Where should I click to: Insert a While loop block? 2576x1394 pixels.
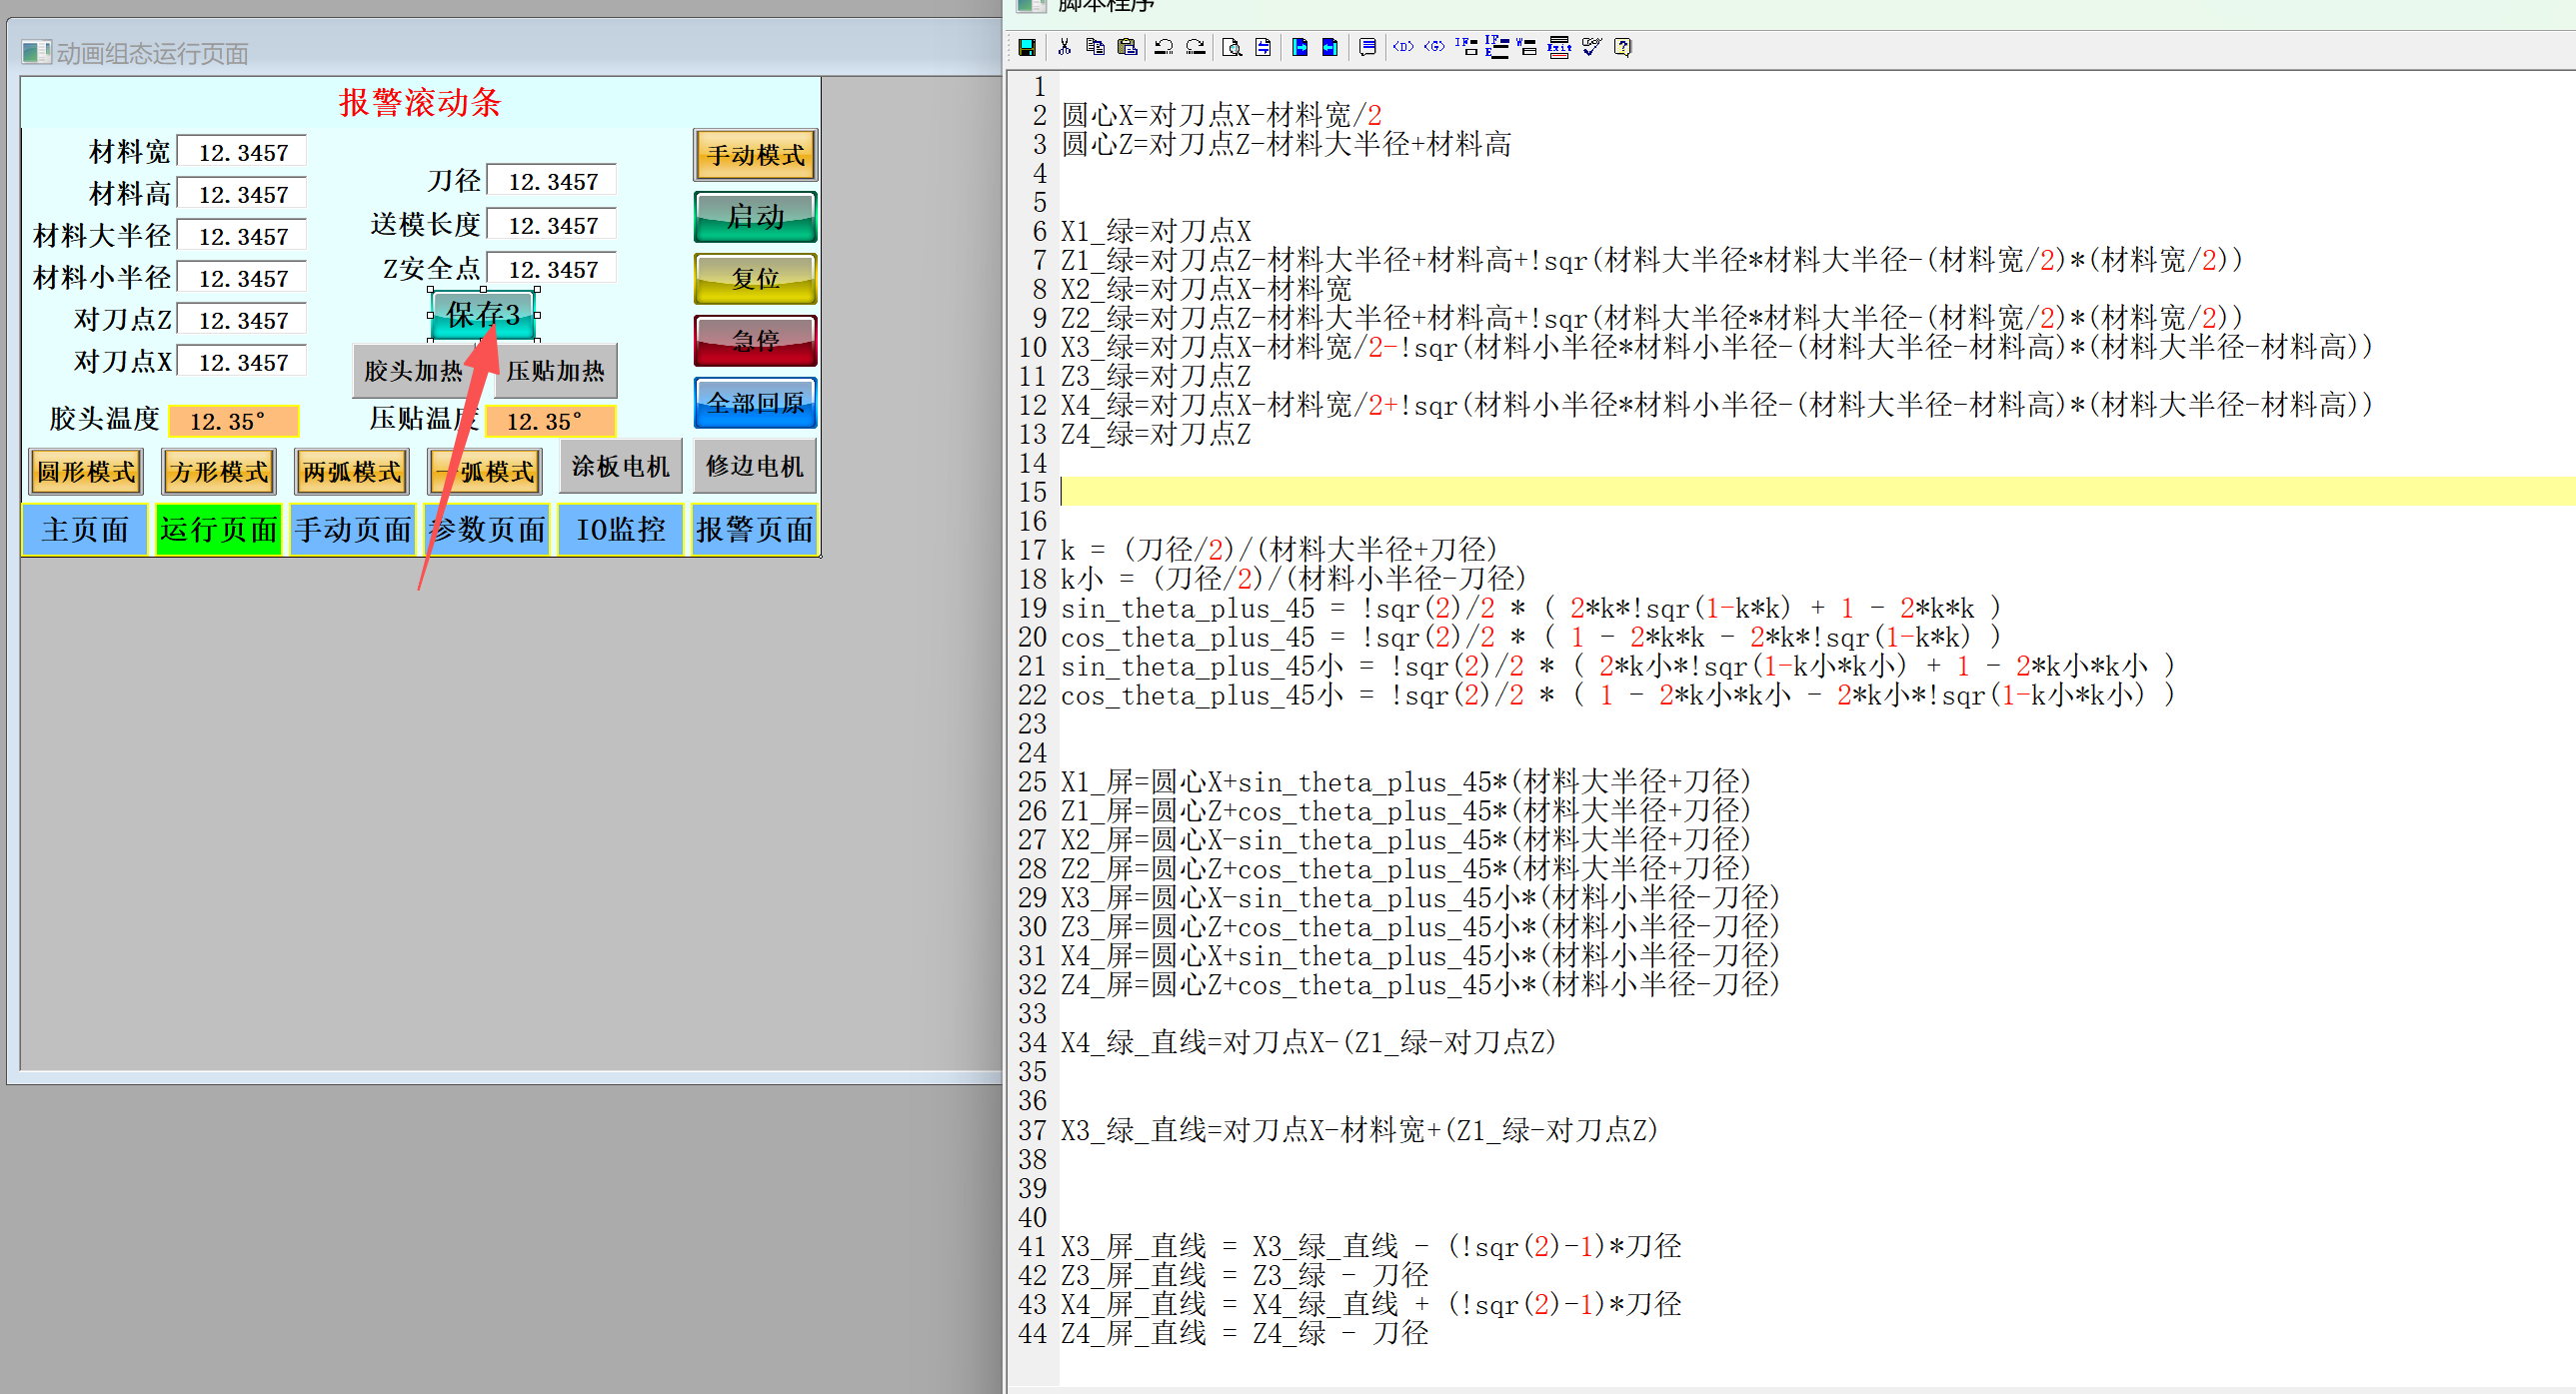pyautogui.click(x=1527, y=47)
